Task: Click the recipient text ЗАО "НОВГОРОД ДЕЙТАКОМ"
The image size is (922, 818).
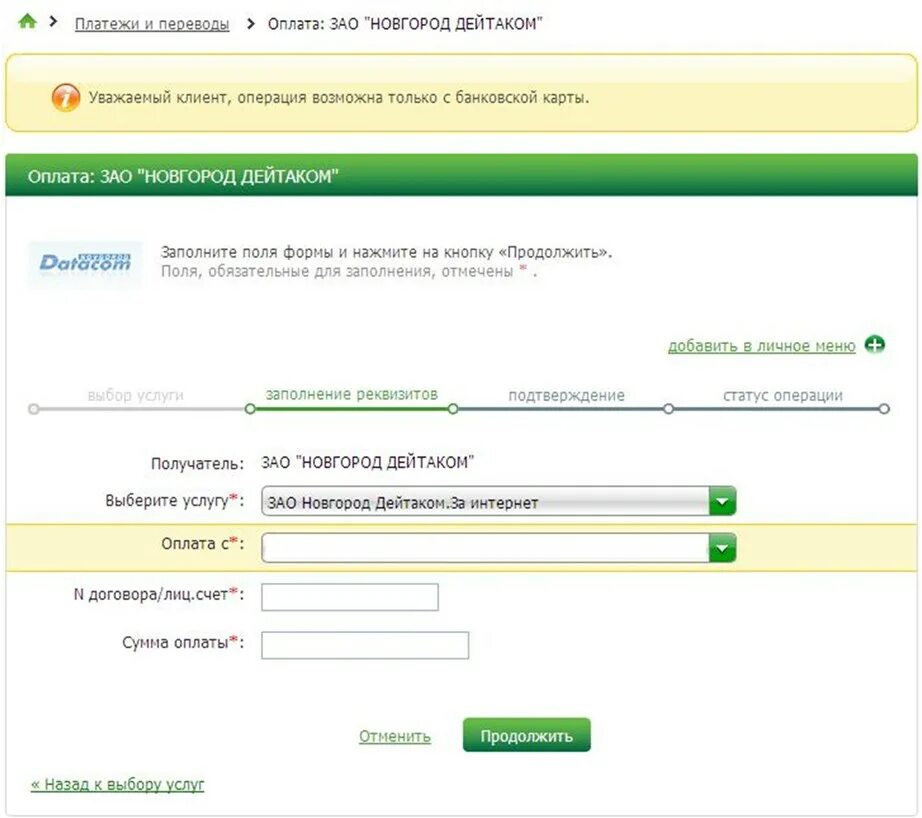Action: pos(368,462)
